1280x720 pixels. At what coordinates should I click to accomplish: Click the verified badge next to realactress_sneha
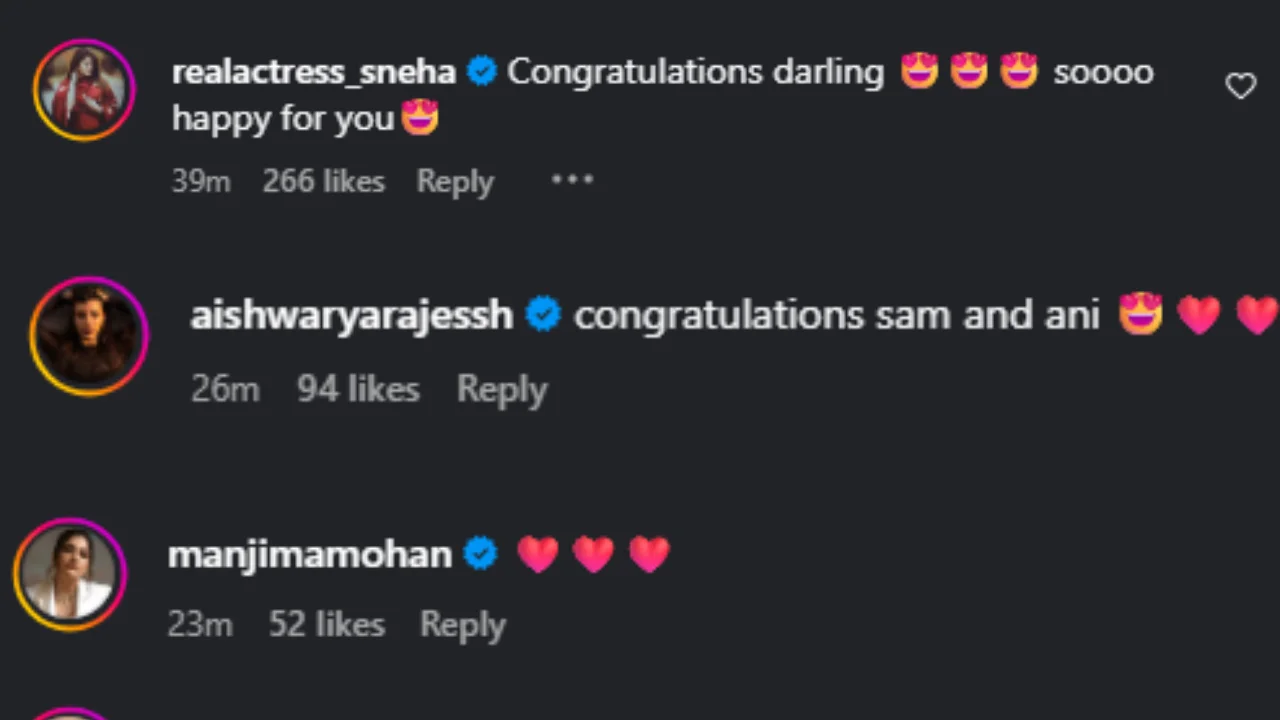(x=482, y=71)
